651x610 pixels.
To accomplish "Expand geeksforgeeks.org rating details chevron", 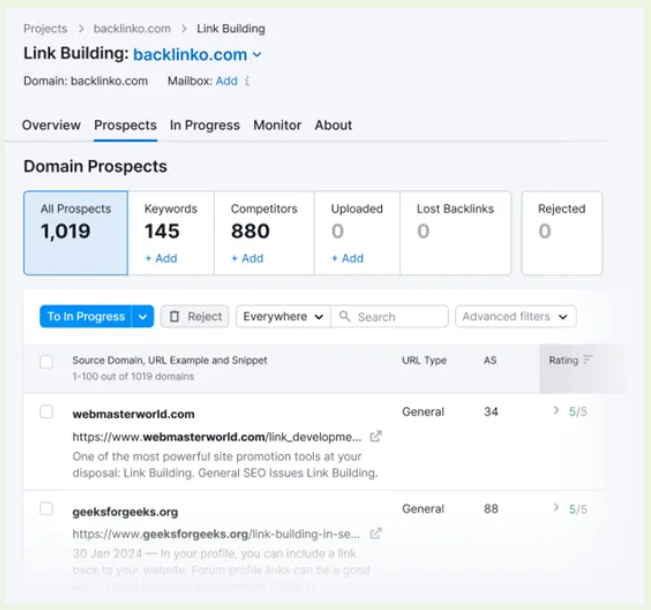I will [556, 507].
